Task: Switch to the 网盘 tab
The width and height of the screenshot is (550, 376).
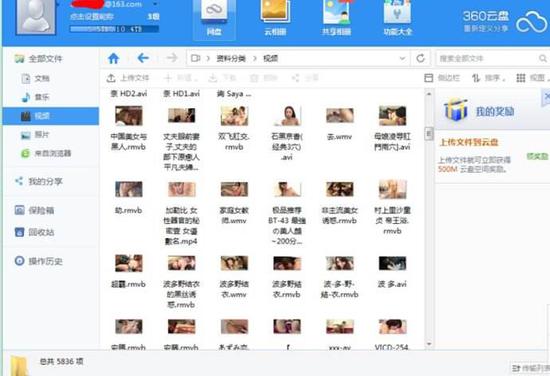Action: click(x=214, y=20)
